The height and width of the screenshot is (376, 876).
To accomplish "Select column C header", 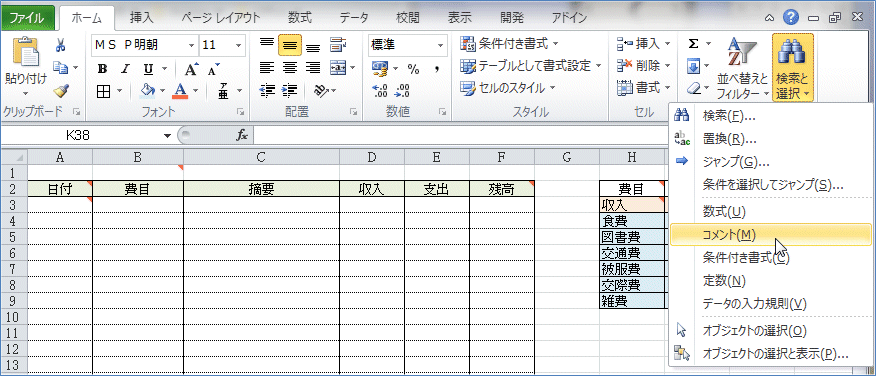I will click(x=261, y=158).
